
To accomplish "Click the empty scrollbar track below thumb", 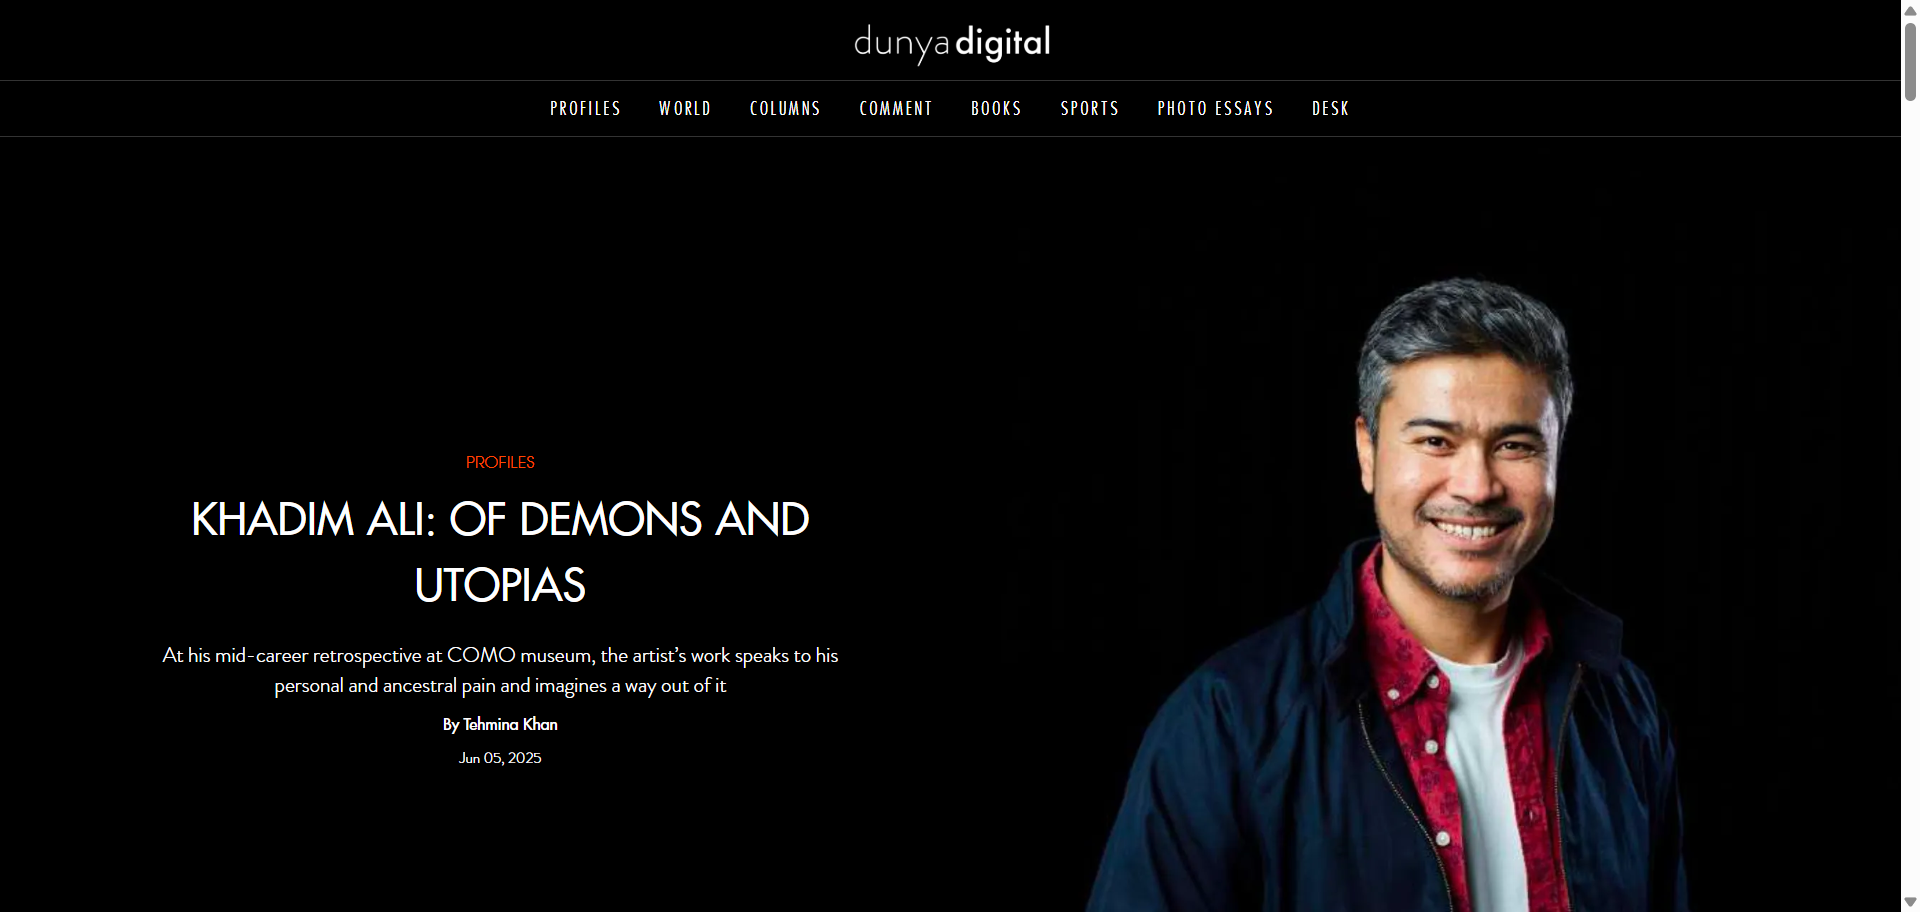I will tap(1910, 500).
